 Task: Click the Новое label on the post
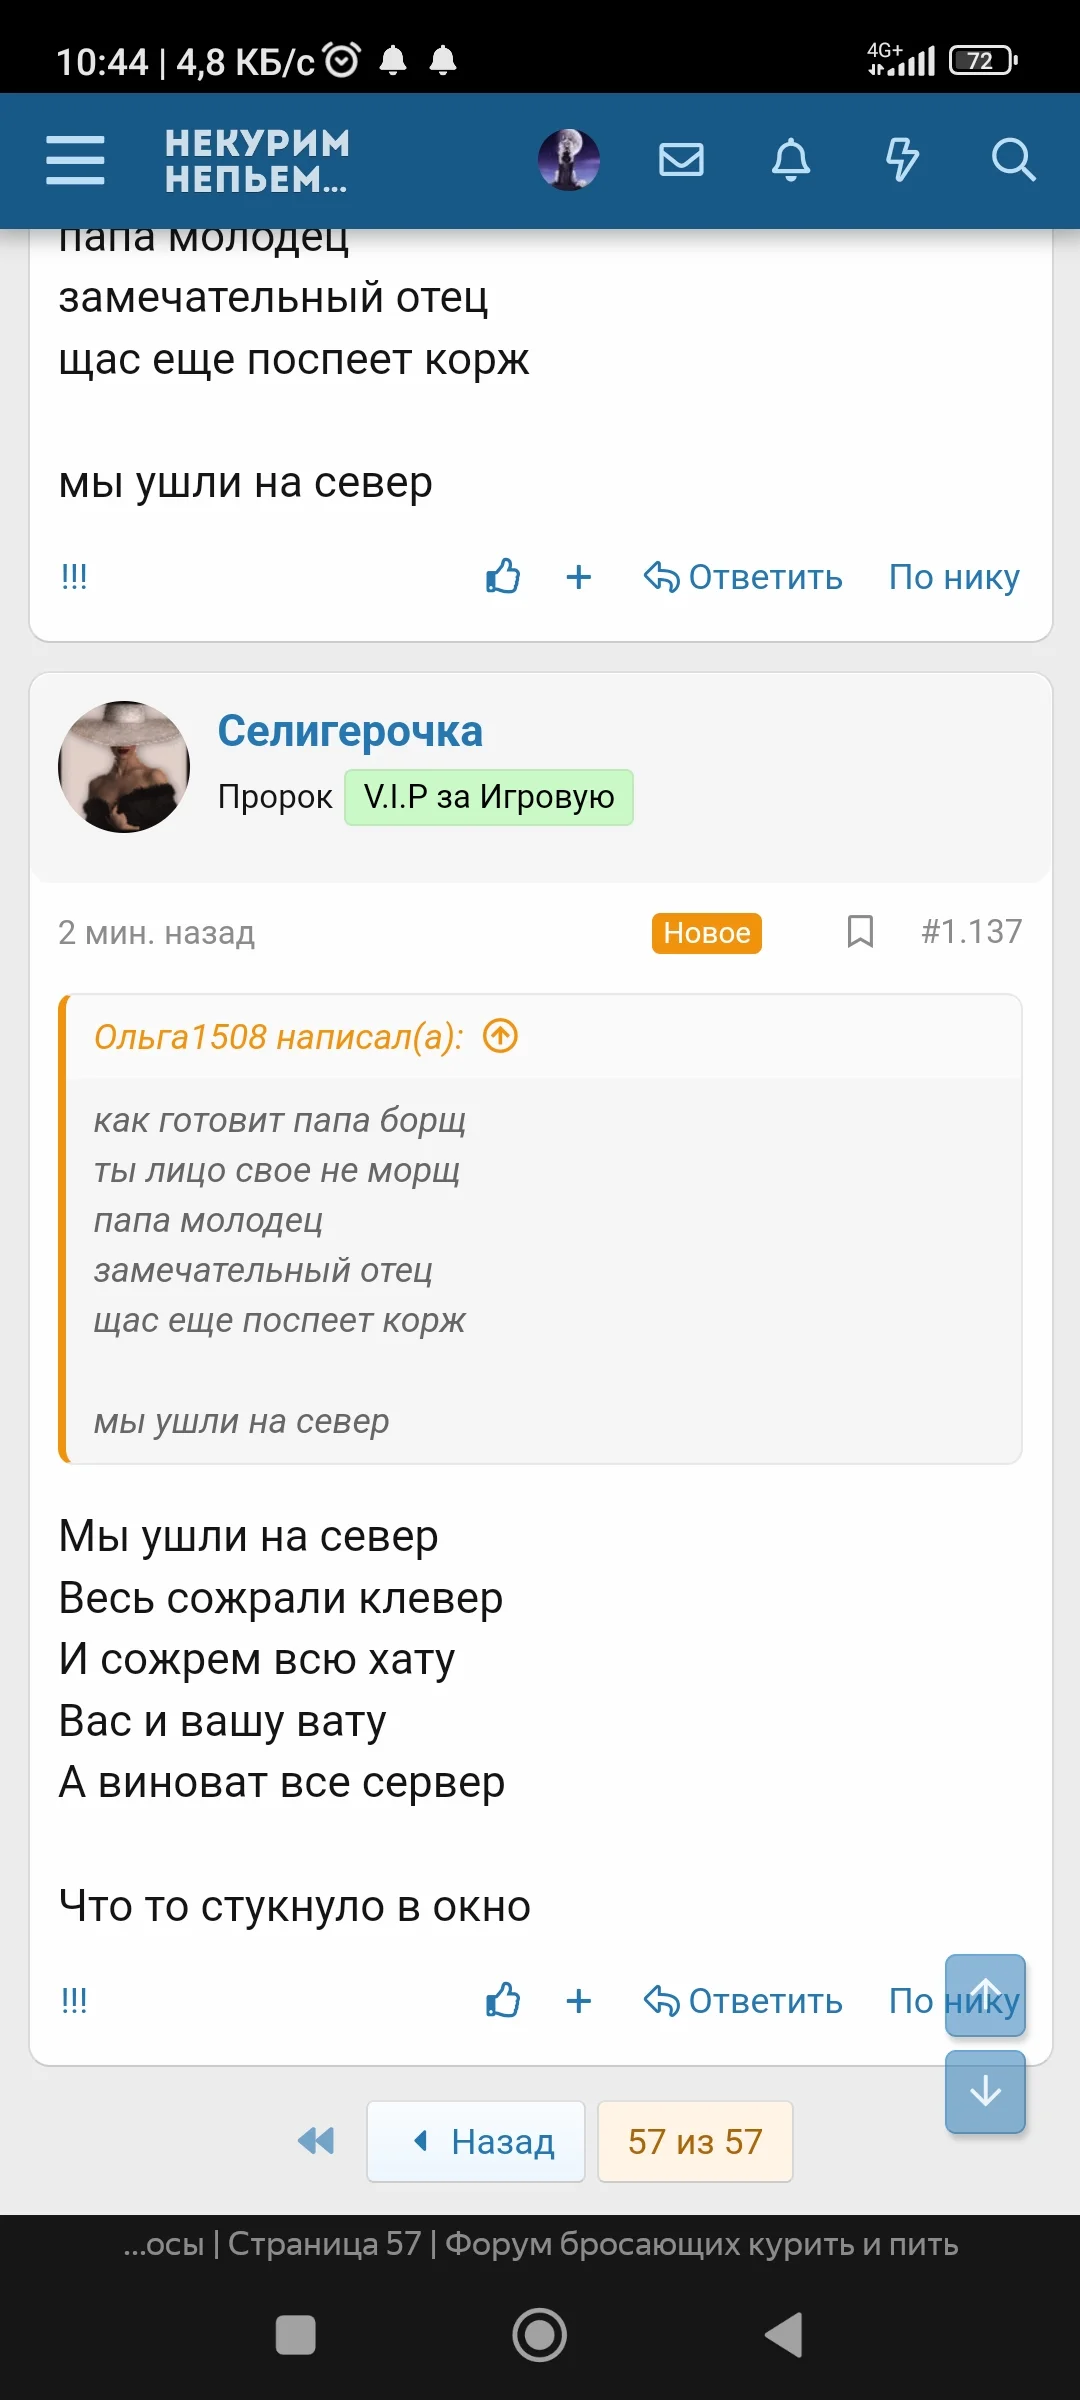[705, 932]
